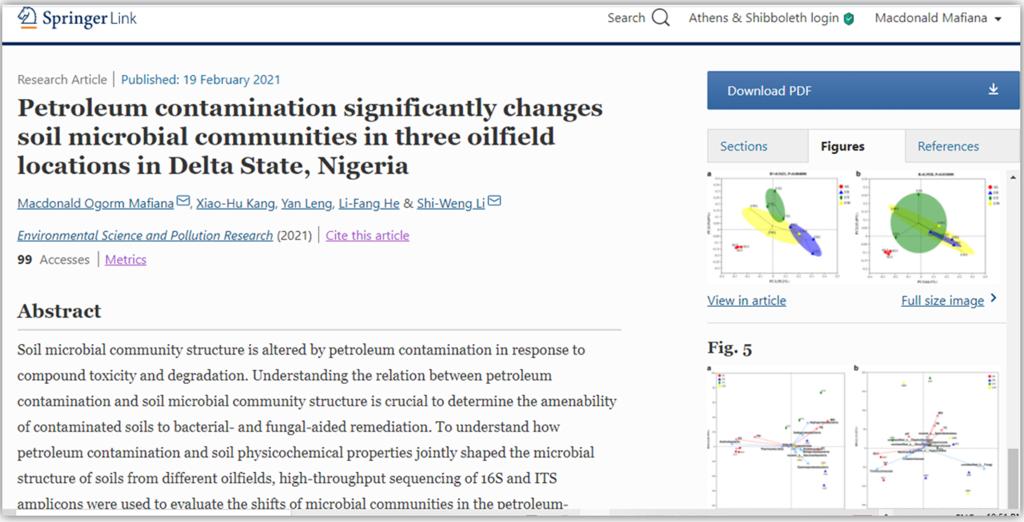The image size is (1024, 522).
Task: Switch to the References tab
Action: (x=948, y=146)
